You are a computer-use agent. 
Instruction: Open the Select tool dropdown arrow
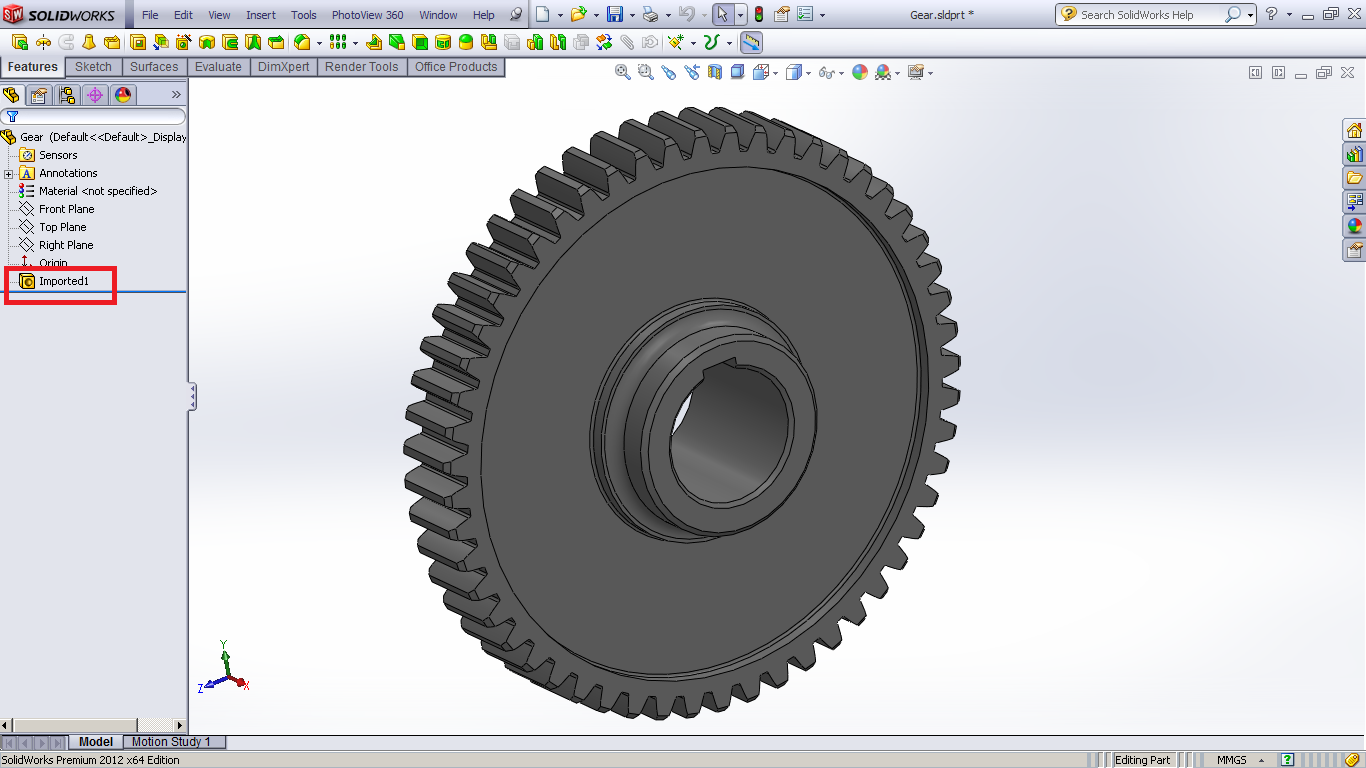[741, 15]
